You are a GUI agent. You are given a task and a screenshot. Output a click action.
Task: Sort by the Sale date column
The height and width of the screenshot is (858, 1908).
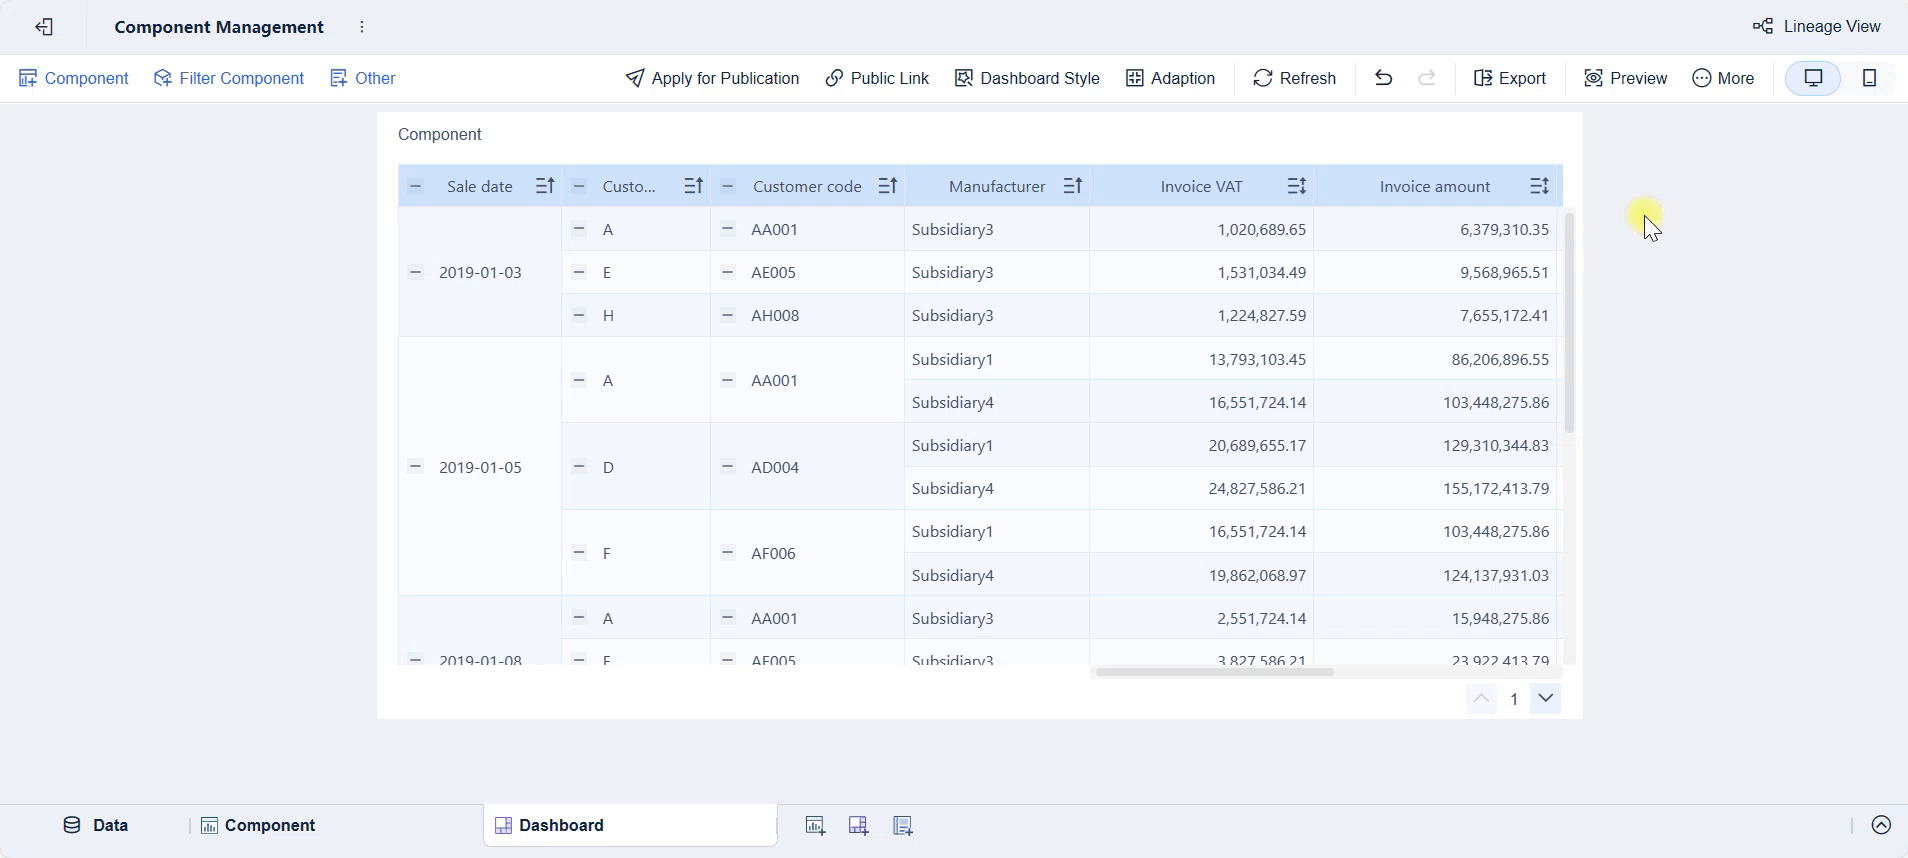[545, 186]
